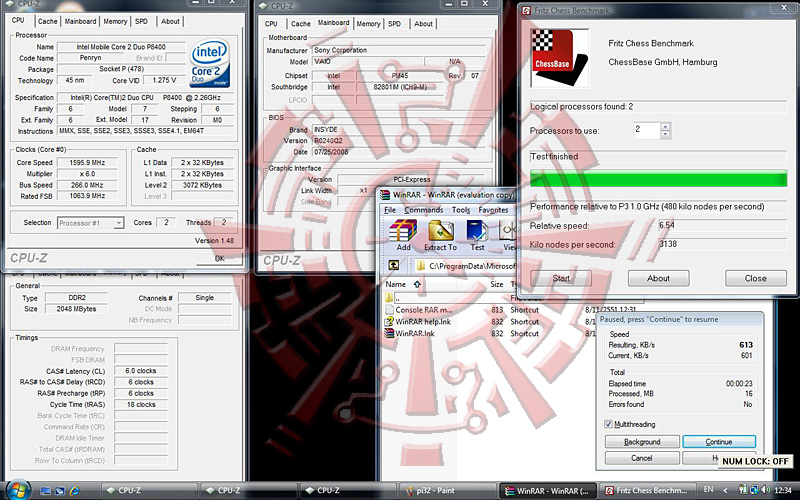The width and height of the screenshot is (800, 500).
Task: Select the WinRAR help.lnk file icon
Action: [x=389, y=322]
